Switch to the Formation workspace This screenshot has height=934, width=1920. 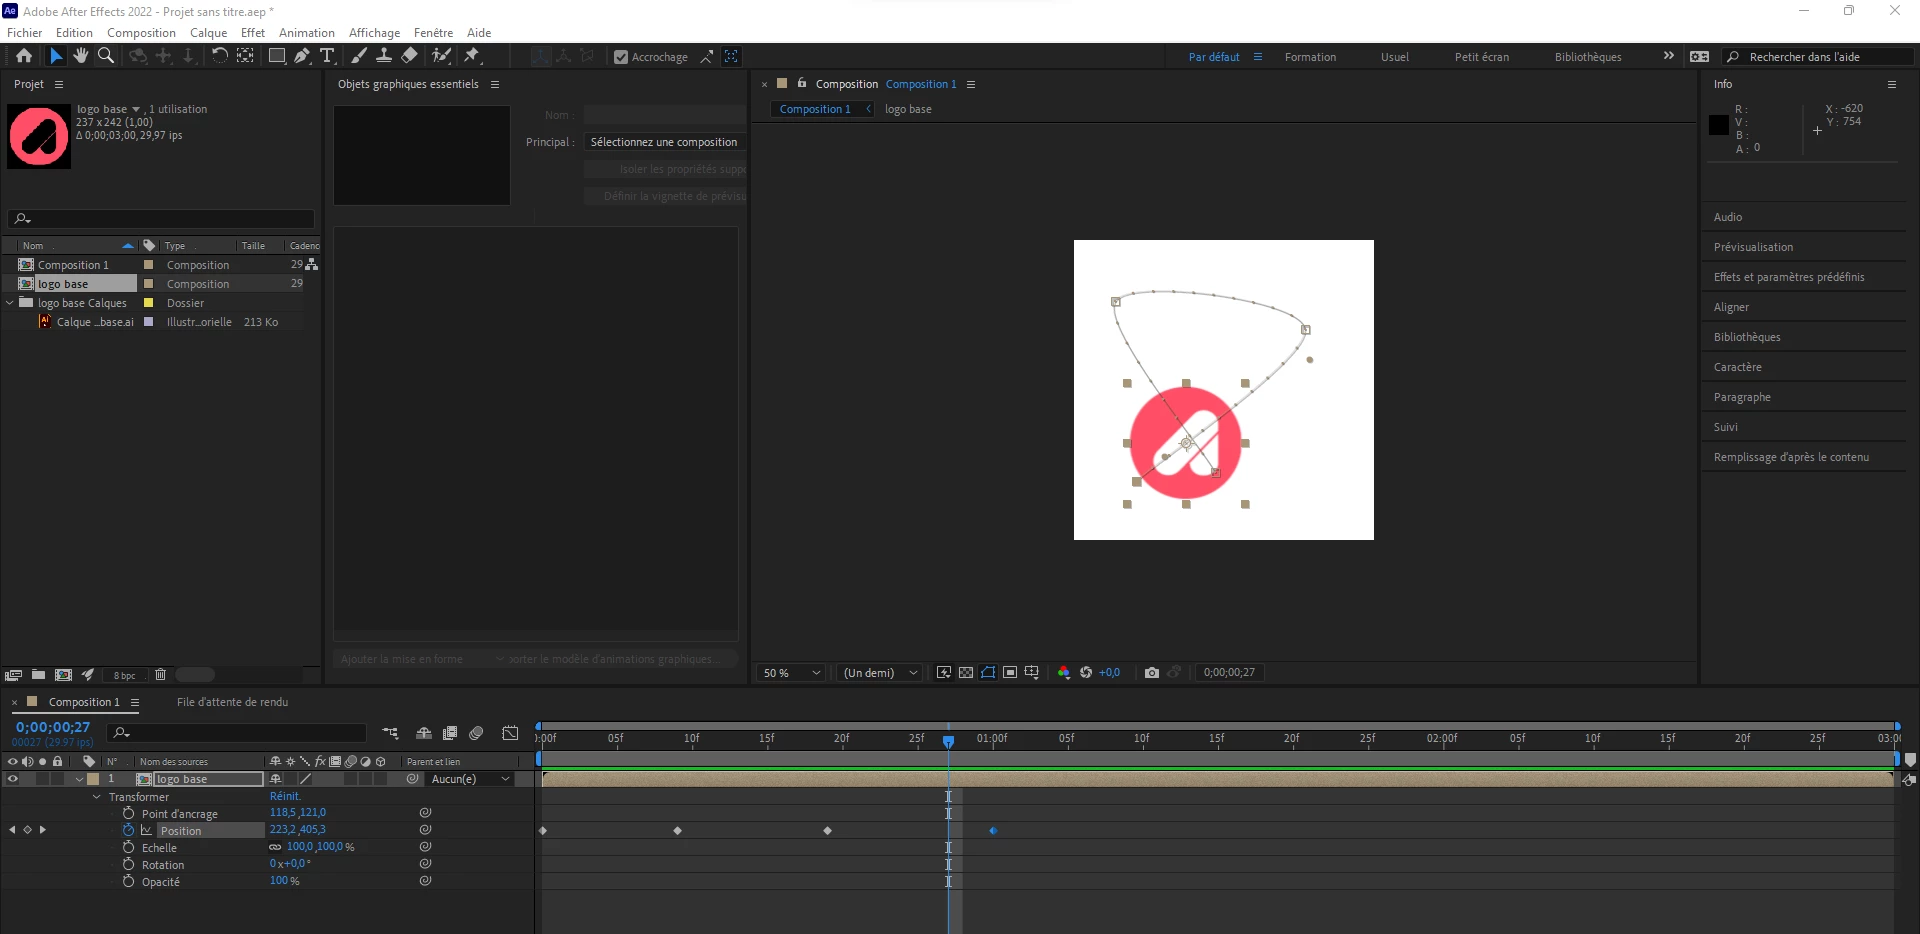1310,57
